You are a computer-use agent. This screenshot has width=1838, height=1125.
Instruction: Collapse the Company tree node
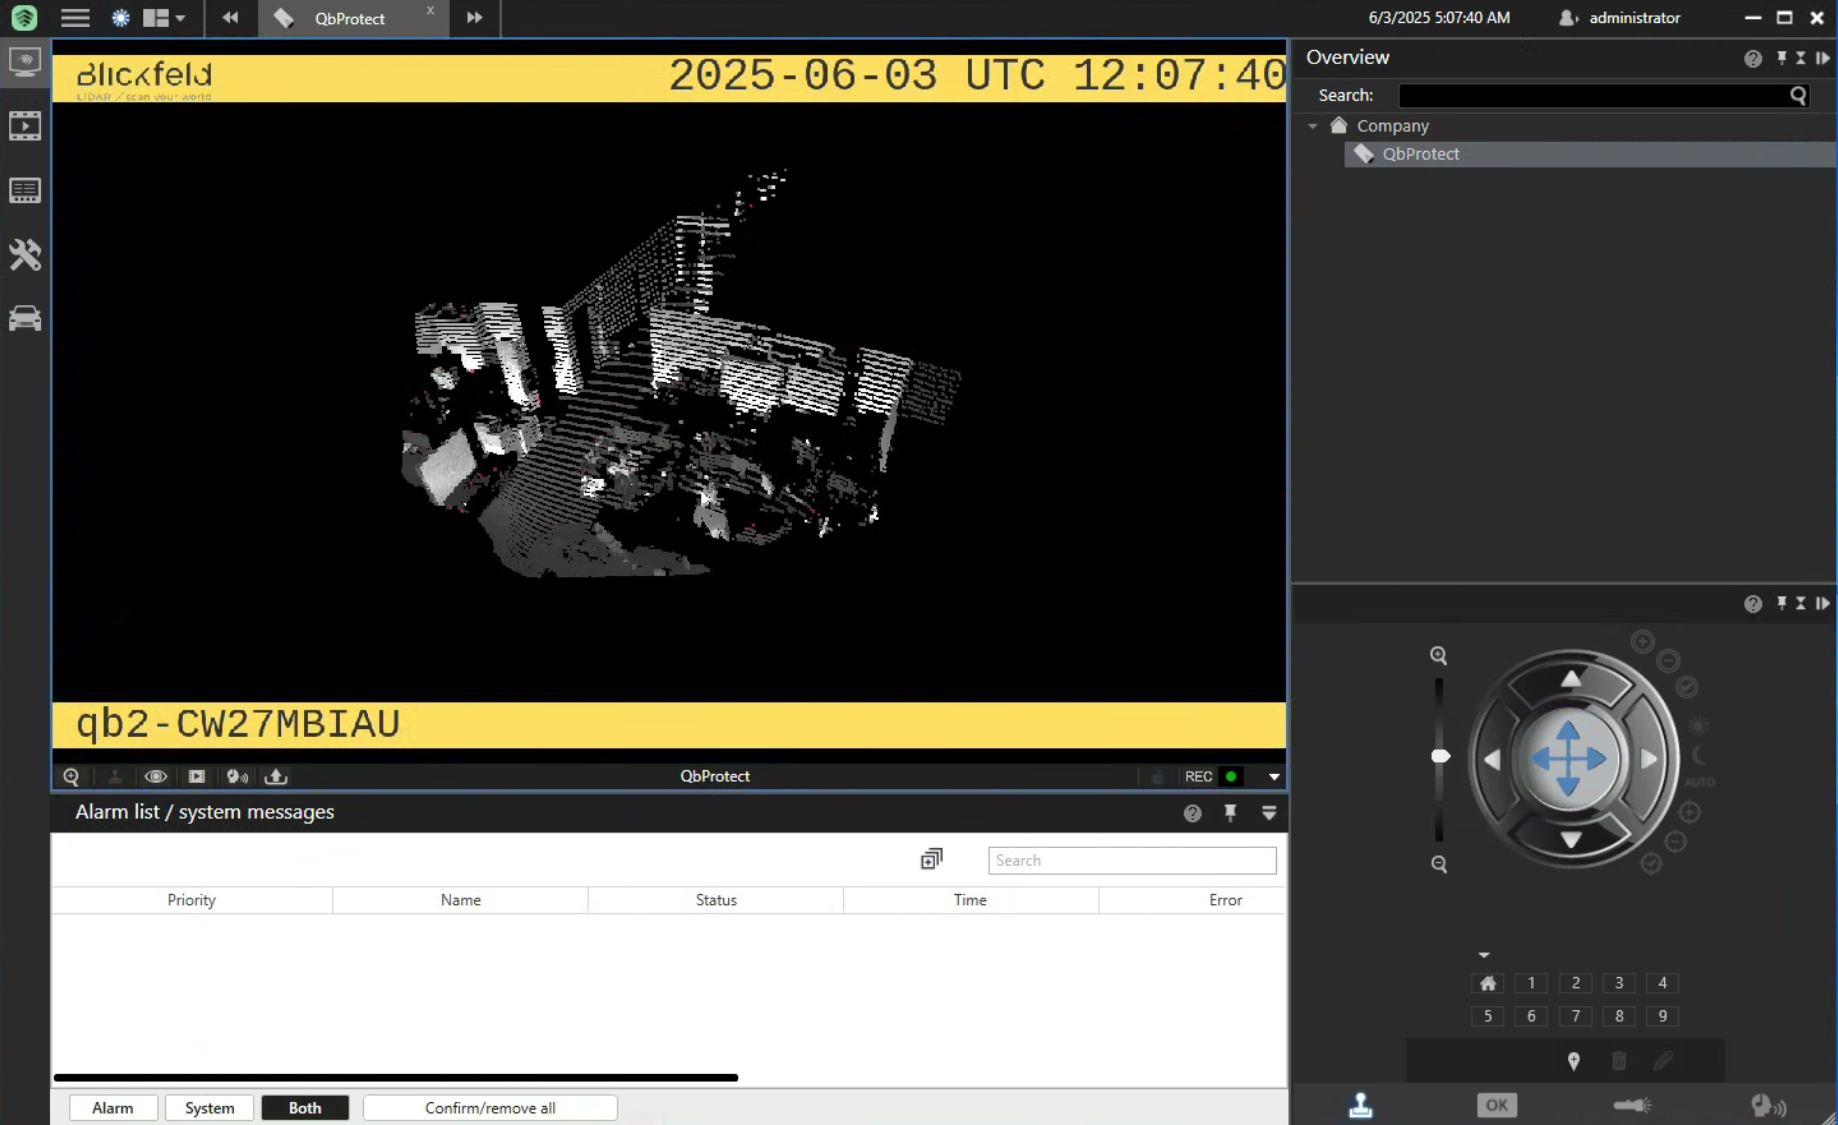tap(1313, 126)
